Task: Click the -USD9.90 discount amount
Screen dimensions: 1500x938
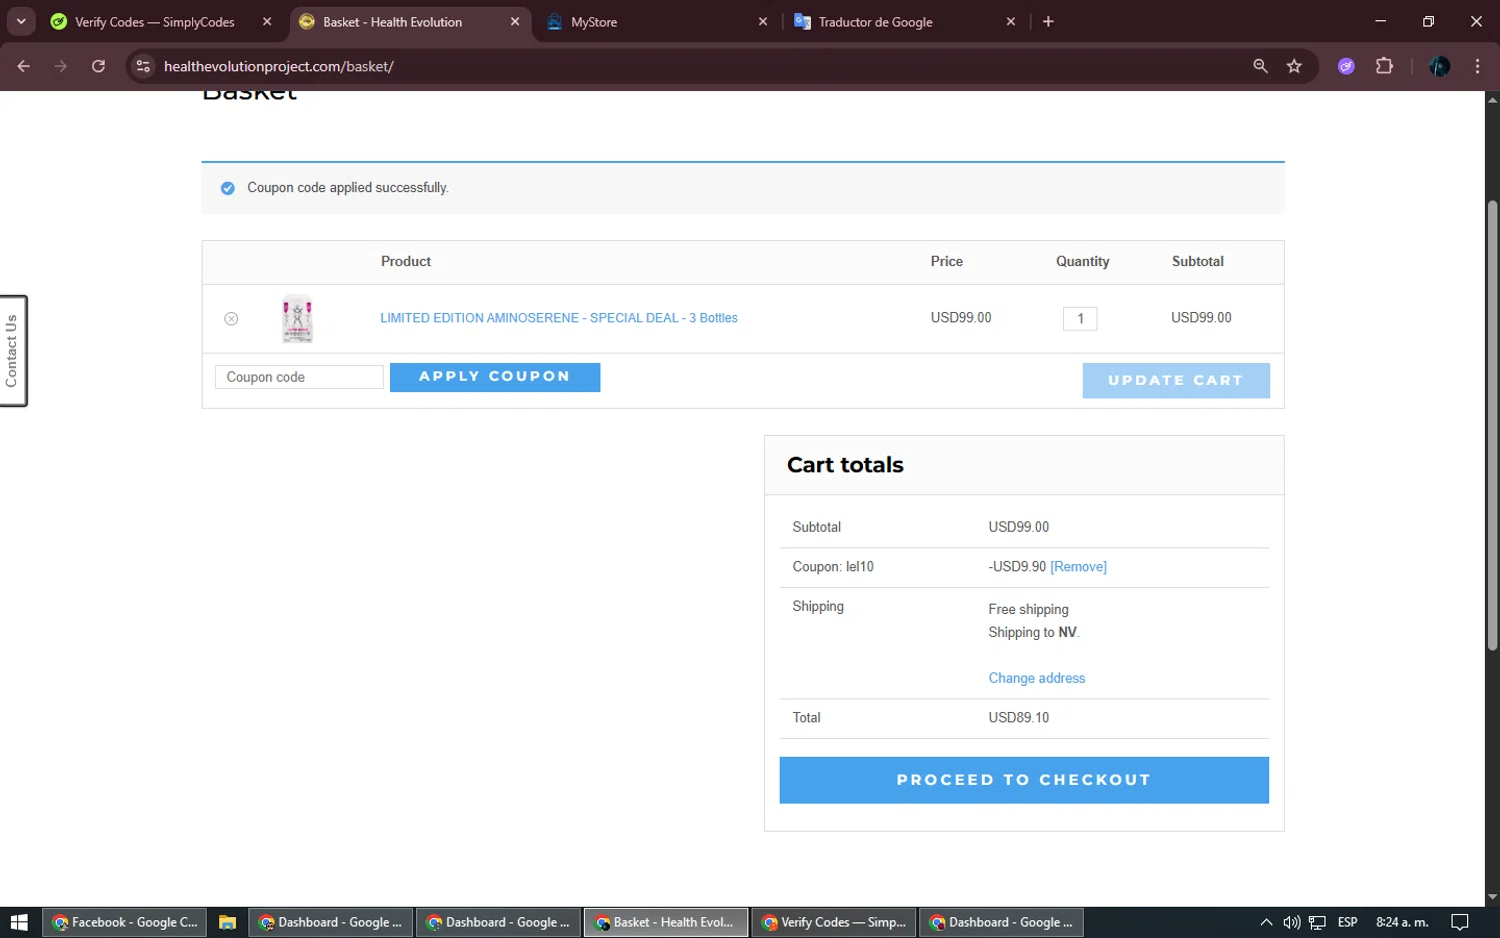Action: [1017, 566]
